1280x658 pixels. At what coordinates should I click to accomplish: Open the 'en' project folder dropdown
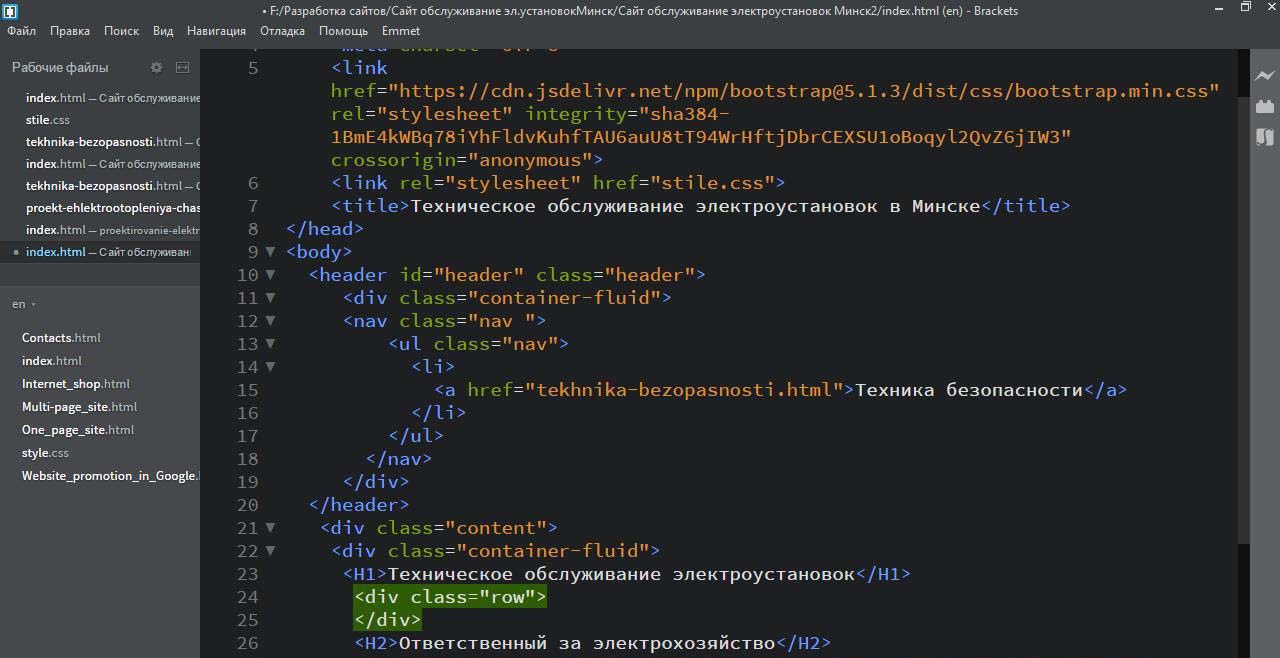(24, 304)
